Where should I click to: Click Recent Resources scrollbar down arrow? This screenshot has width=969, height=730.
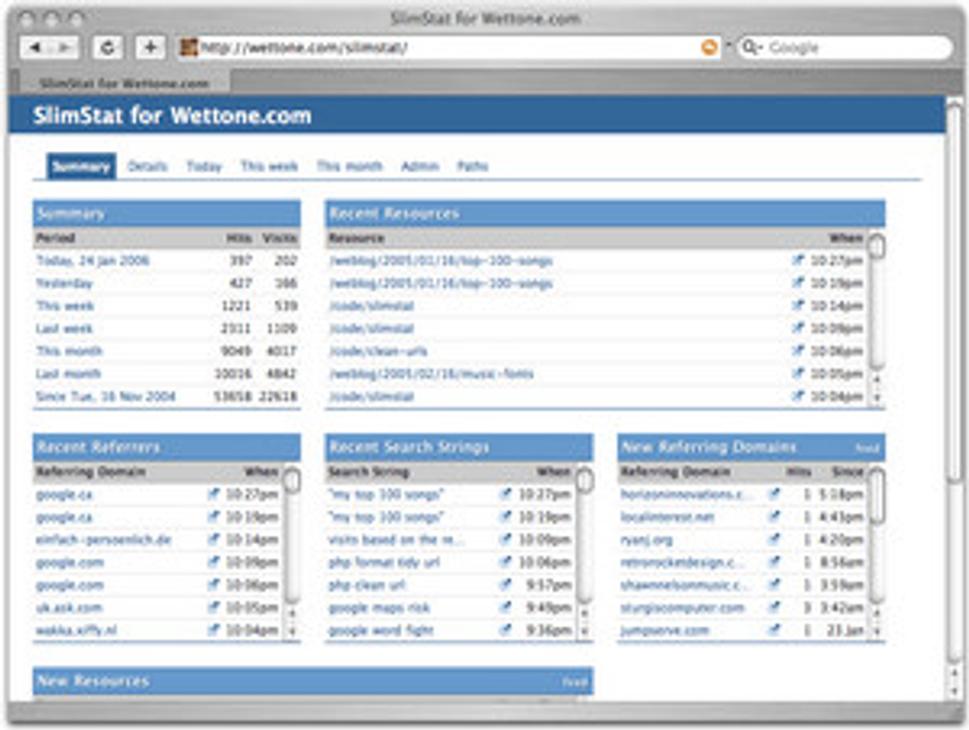pos(876,397)
